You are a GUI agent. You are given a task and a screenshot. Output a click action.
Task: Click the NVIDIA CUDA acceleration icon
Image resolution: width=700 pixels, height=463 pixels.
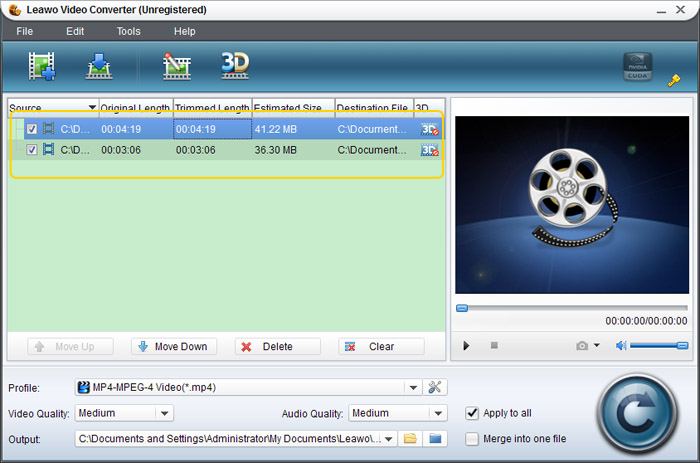point(638,67)
